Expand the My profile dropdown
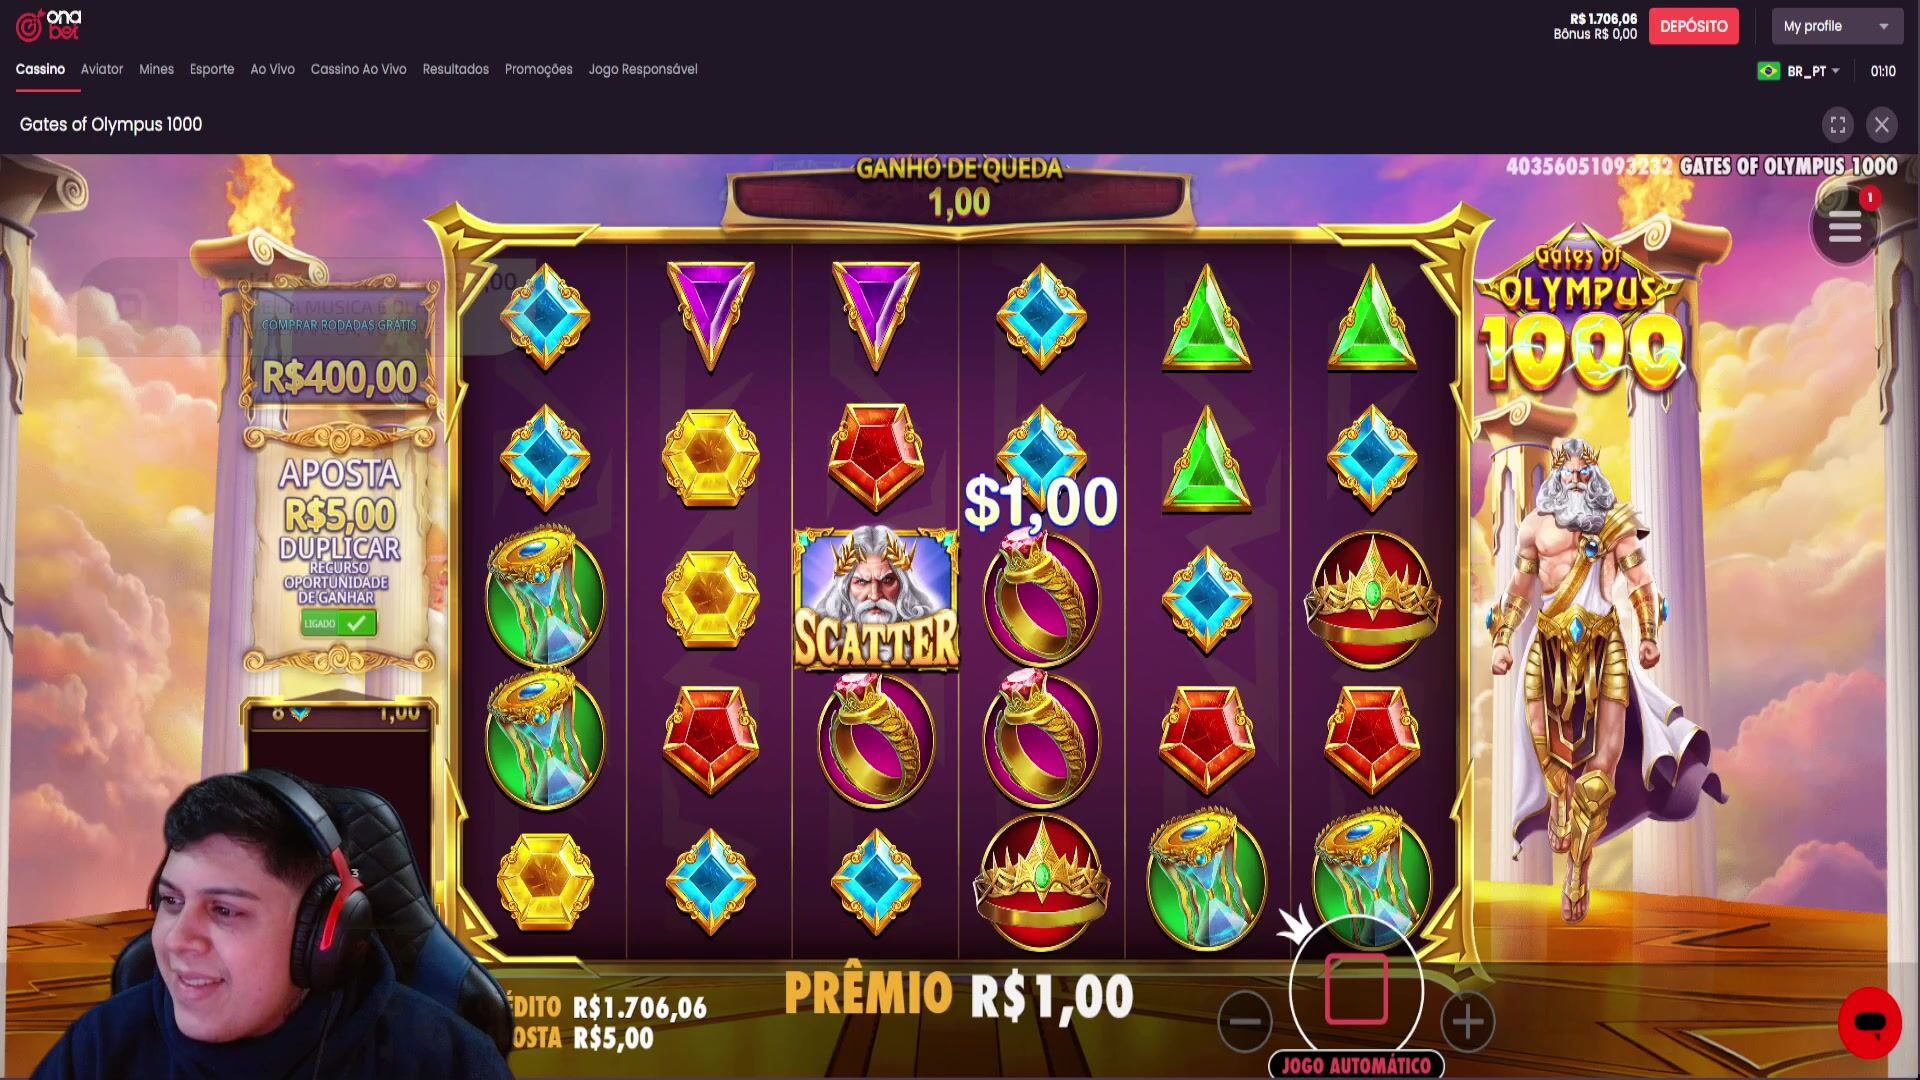Viewport: 1920px width, 1080px height. pos(1837,26)
